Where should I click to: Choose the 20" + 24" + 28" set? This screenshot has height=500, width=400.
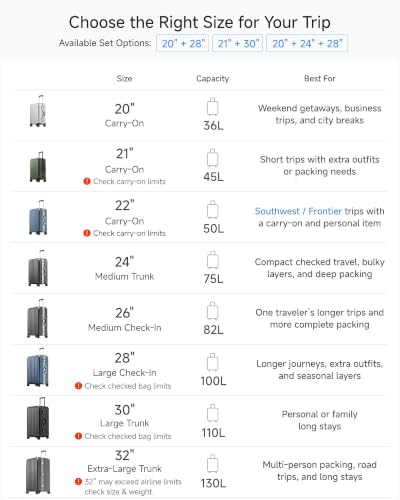[307, 43]
